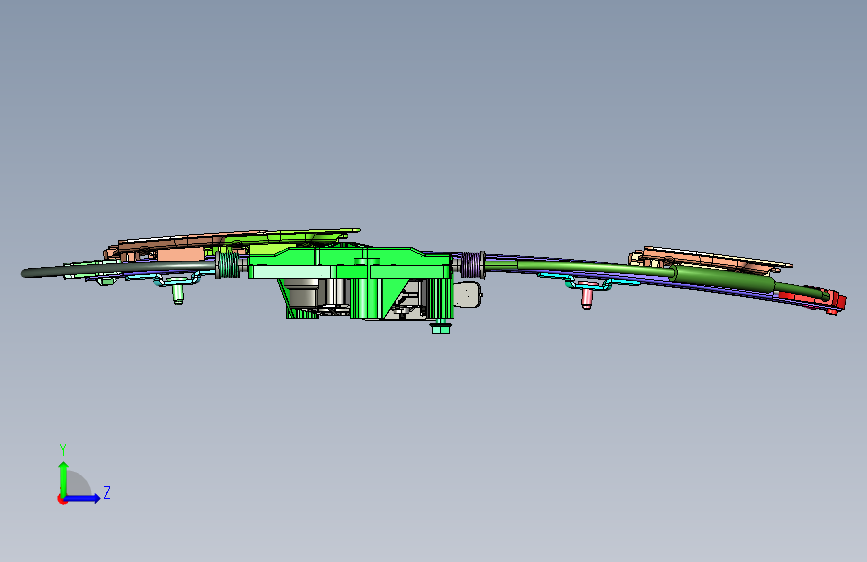Screen dimensions: 867x562
Task: Select the beige motor cap beside the housing
Action: point(467,294)
